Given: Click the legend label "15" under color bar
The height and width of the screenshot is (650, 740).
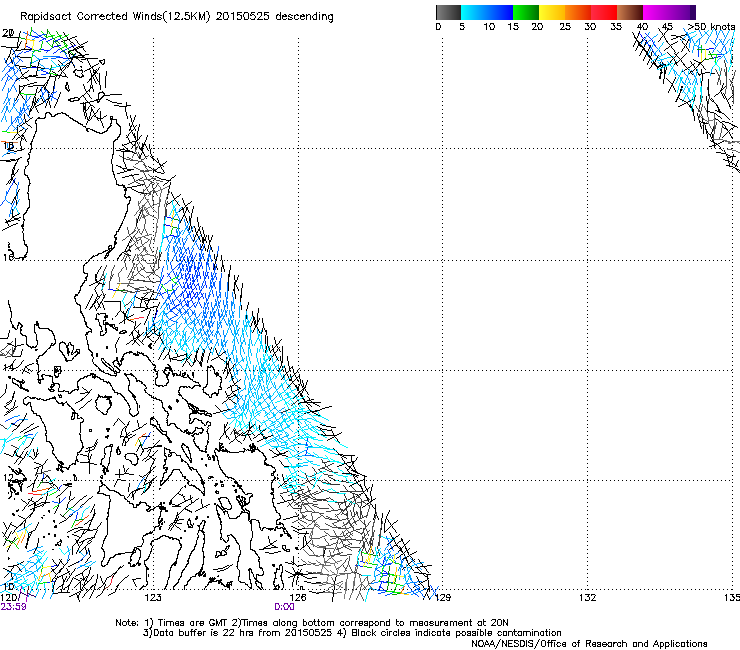Looking at the screenshot, I should point(513,27).
